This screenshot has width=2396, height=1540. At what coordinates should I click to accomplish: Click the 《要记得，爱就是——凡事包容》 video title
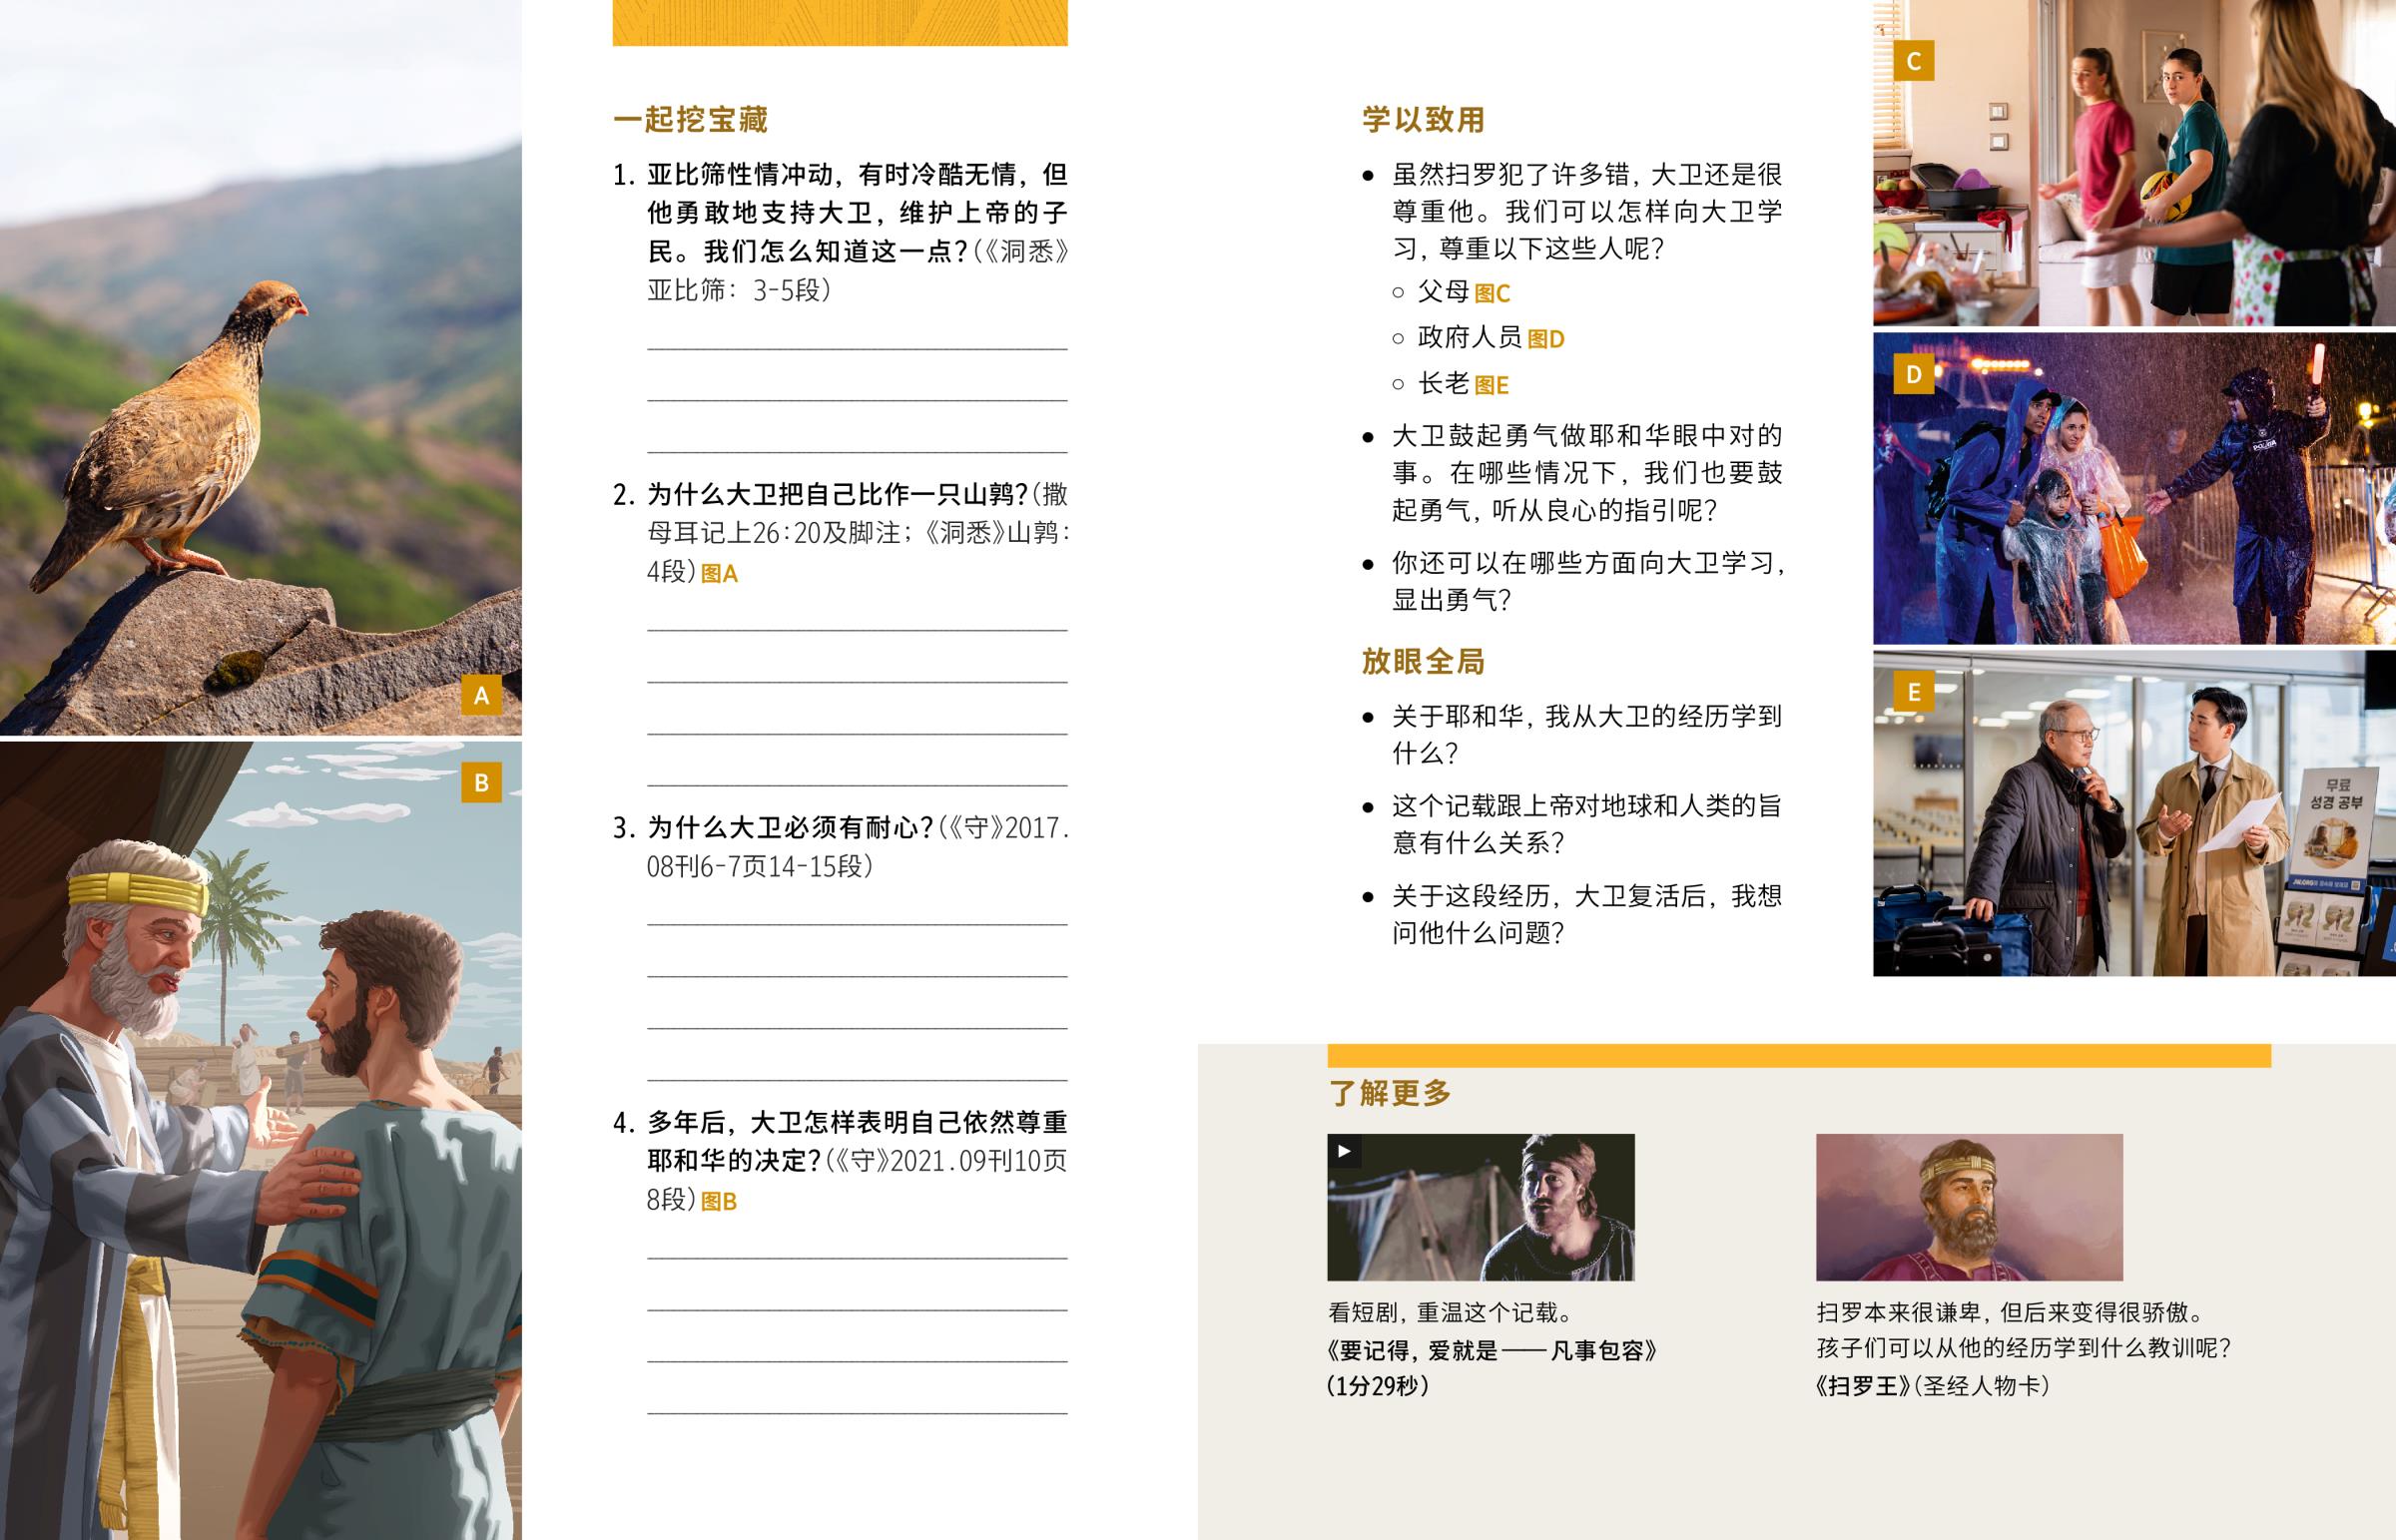(x=1492, y=1351)
